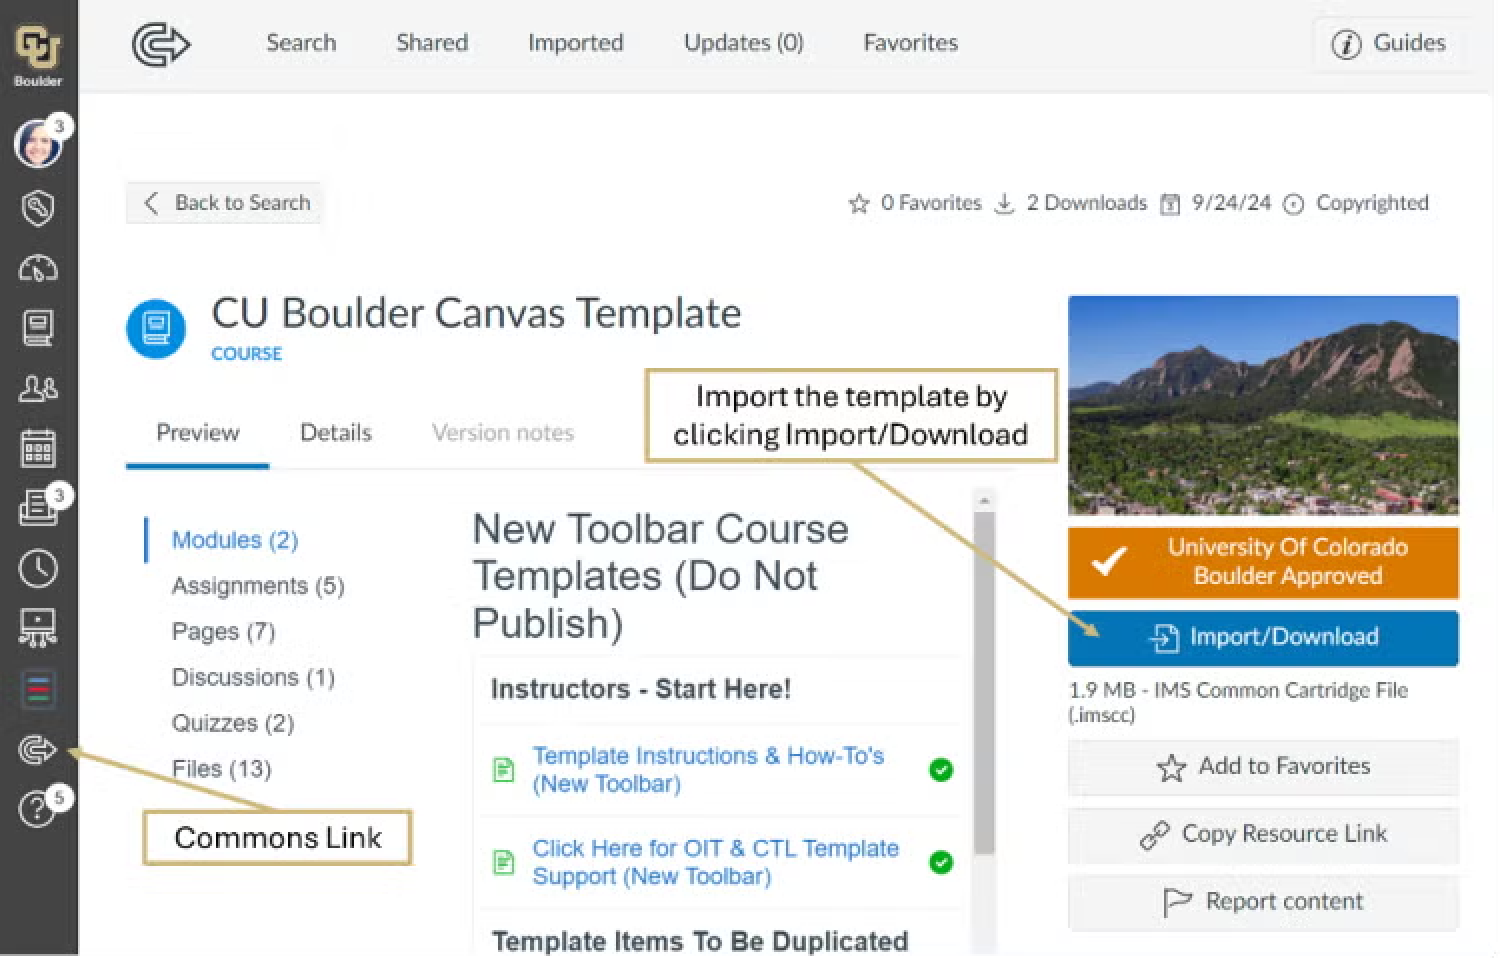Viewport: 1500px width, 958px height.
Task: Click the info icon beside Guides
Action: click(x=1347, y=44)
